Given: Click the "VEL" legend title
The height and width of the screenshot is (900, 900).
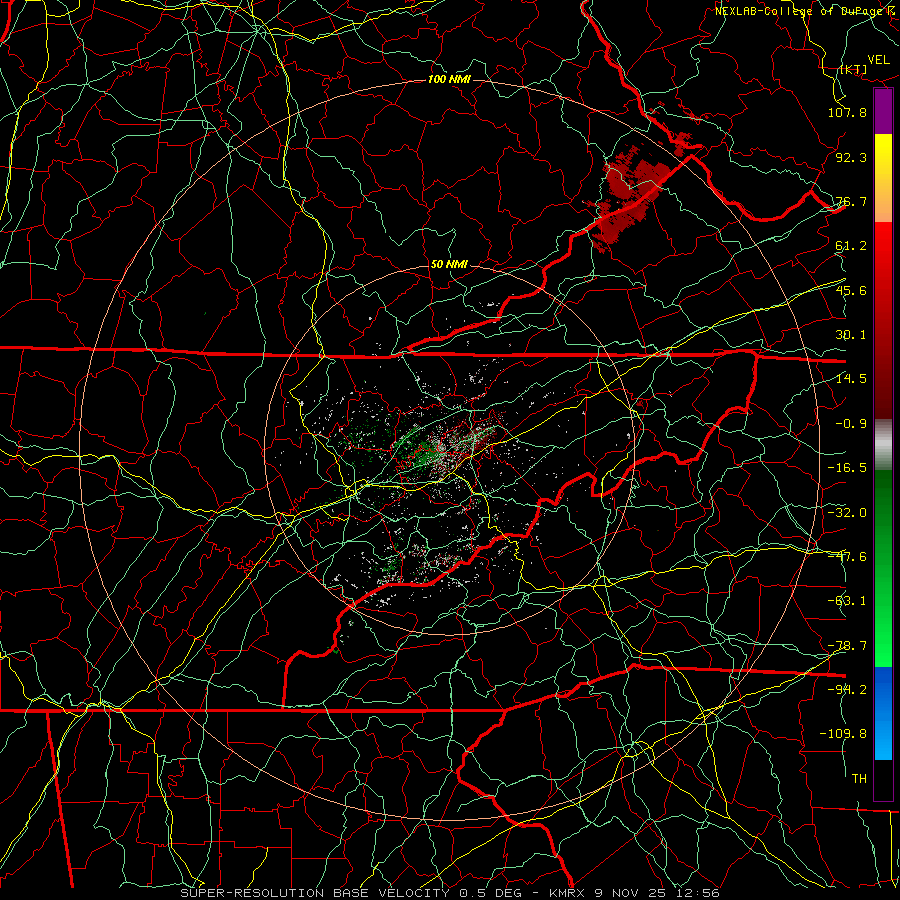Looking at the screenshot, I should [878, 60].
